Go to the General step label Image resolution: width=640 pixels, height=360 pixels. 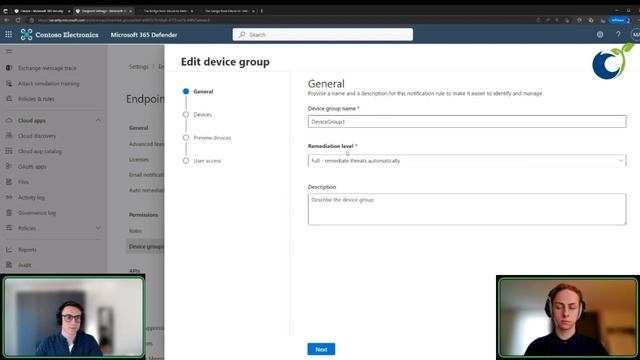203,91
